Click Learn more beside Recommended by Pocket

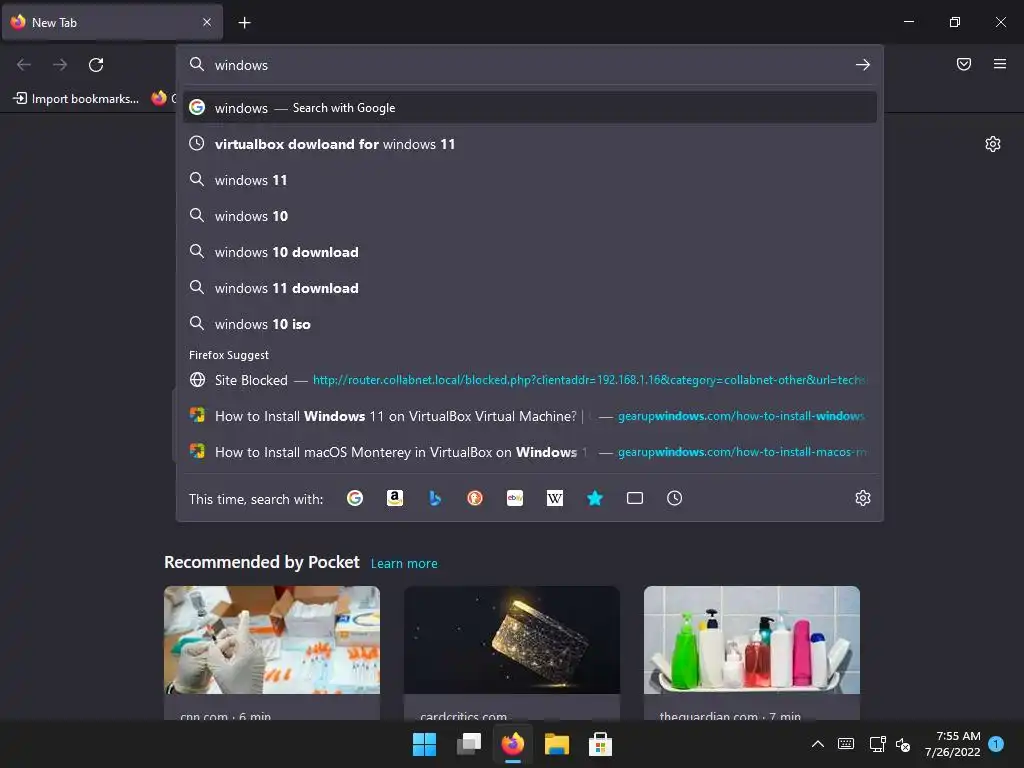click(x=404, y=564)
